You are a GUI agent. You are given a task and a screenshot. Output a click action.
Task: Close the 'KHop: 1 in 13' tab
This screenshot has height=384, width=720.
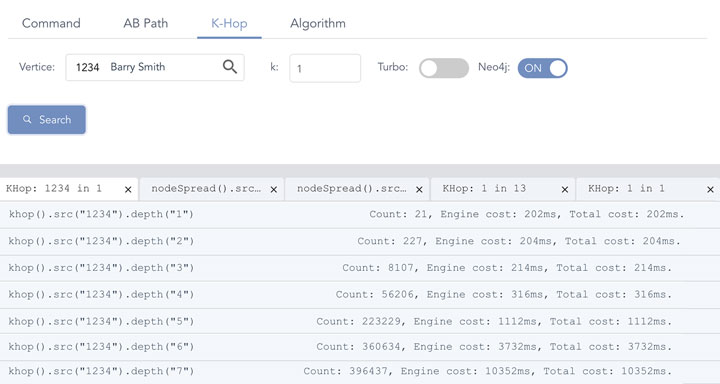click(x=565, y=189)
